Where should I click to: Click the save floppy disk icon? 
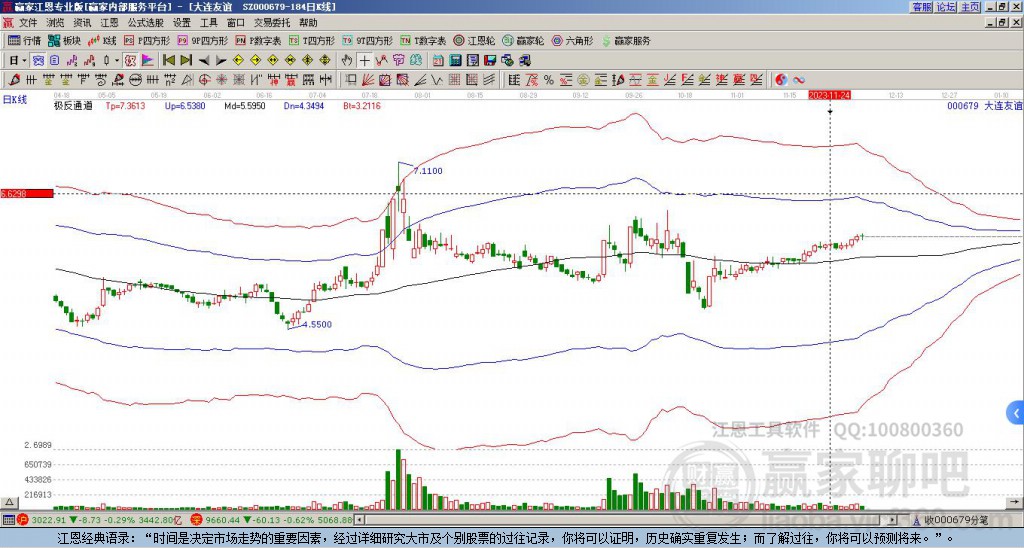pyautogui.click(x=490, y=61)
